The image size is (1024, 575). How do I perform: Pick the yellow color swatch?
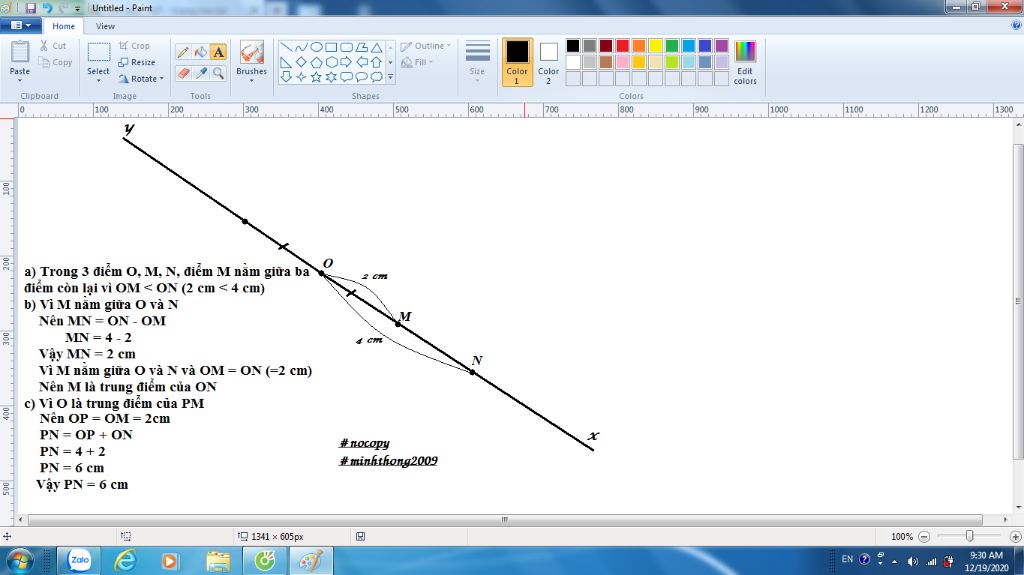click(656, 46)
